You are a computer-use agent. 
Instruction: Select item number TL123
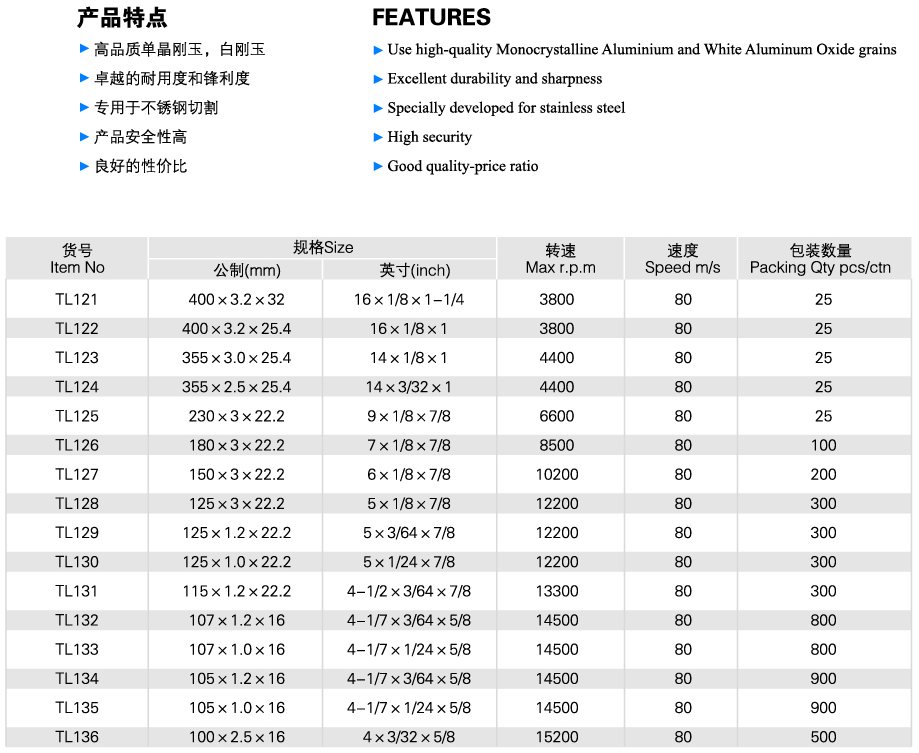(x=77, y=358)
